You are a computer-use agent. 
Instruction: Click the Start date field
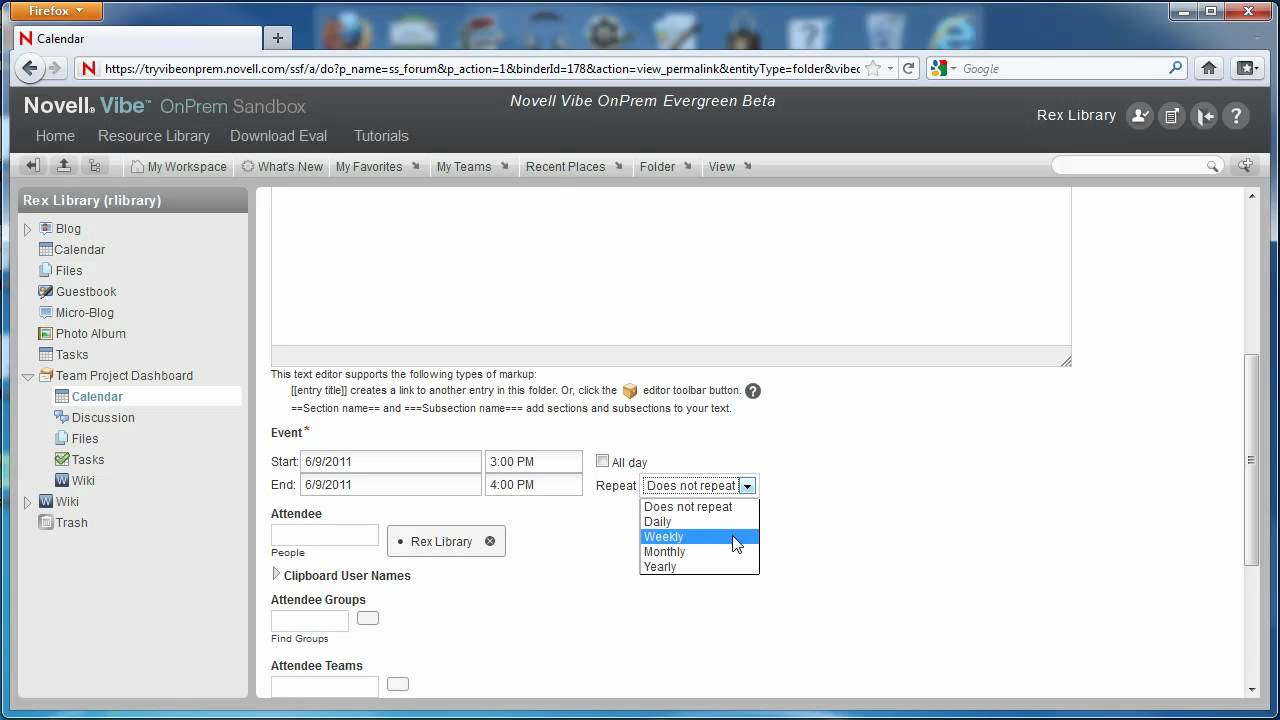[x=389, y=461]
